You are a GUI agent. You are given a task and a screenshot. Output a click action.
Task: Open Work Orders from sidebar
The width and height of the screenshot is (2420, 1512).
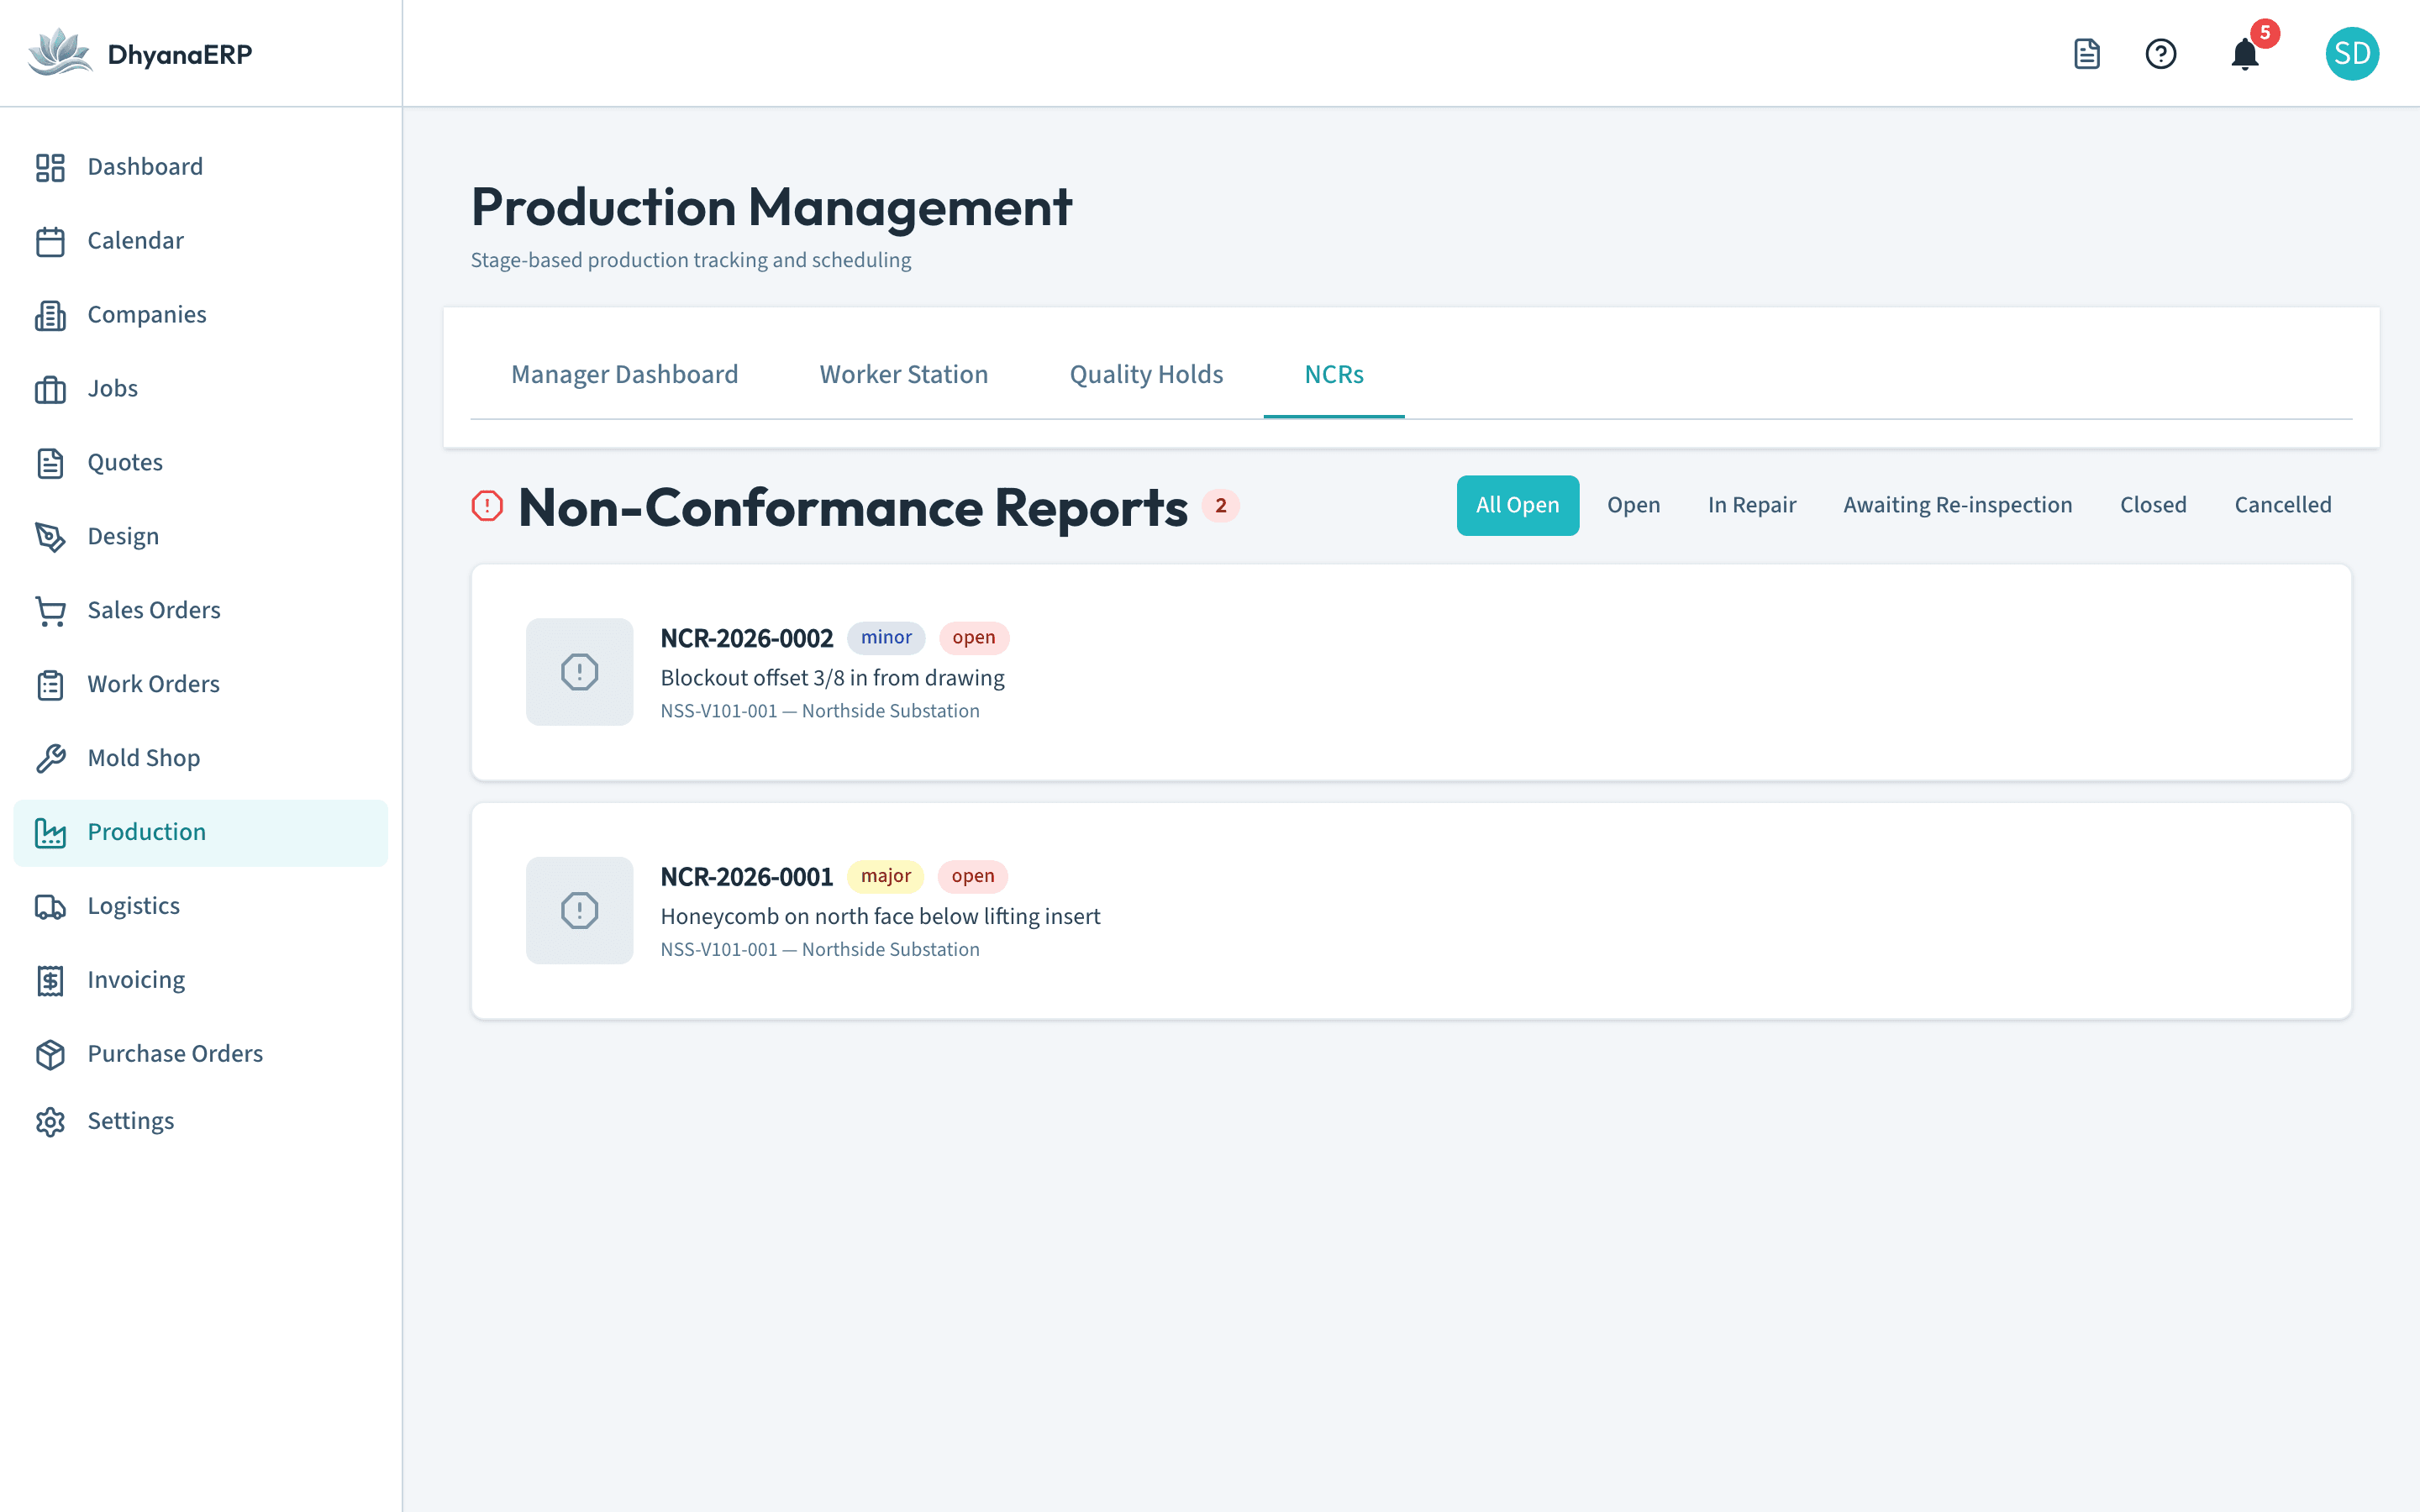pyautogui.click(x=201, y=685)
